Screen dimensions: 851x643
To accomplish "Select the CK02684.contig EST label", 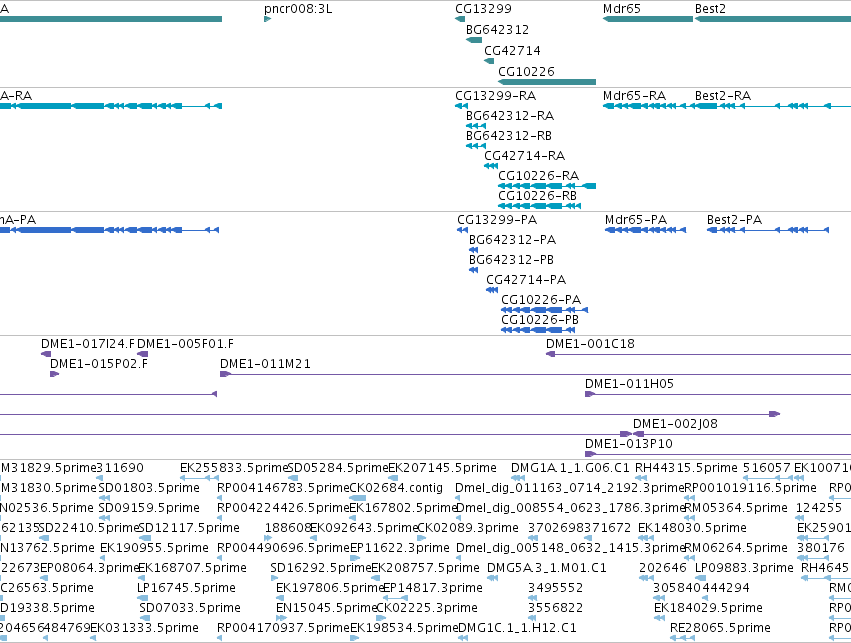I will (396, 489).
